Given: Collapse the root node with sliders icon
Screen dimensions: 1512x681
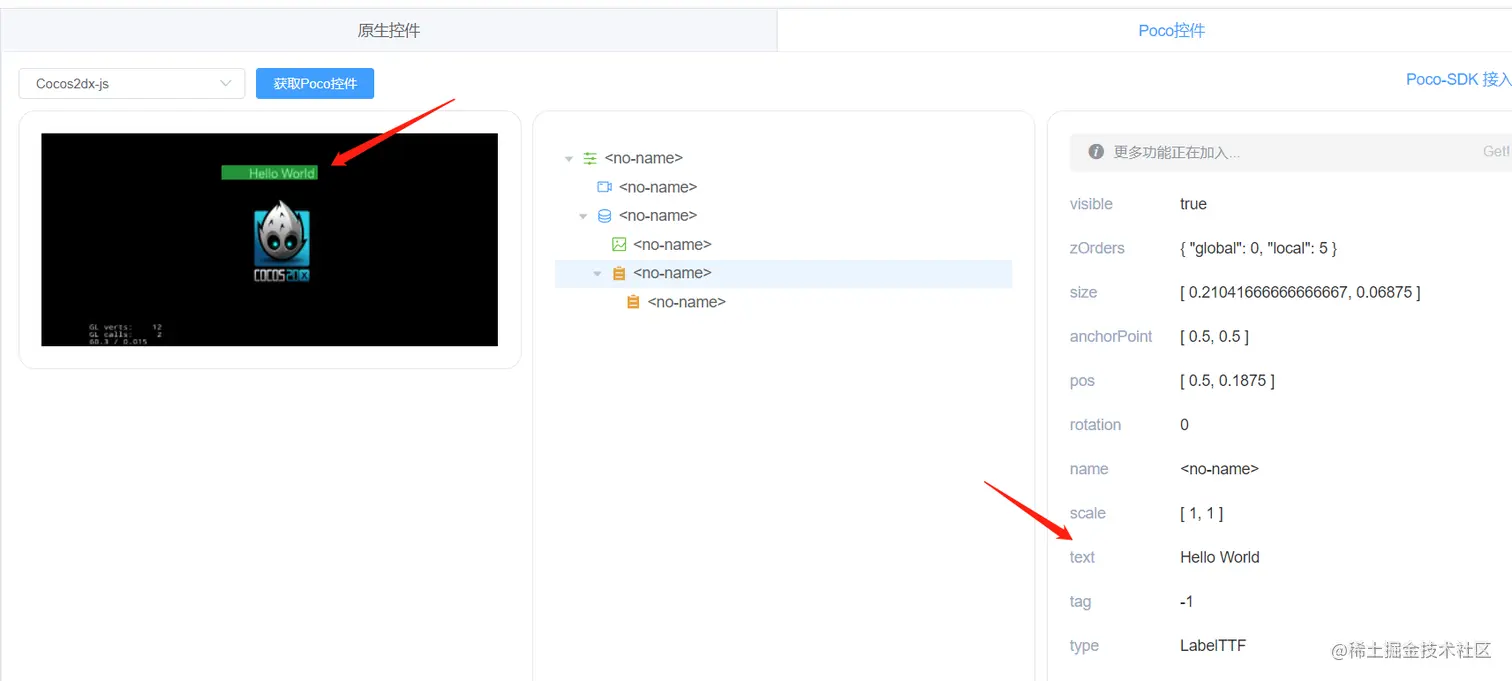Looking at the screenshot, I should pyautogui.click(x=569, y=158).
